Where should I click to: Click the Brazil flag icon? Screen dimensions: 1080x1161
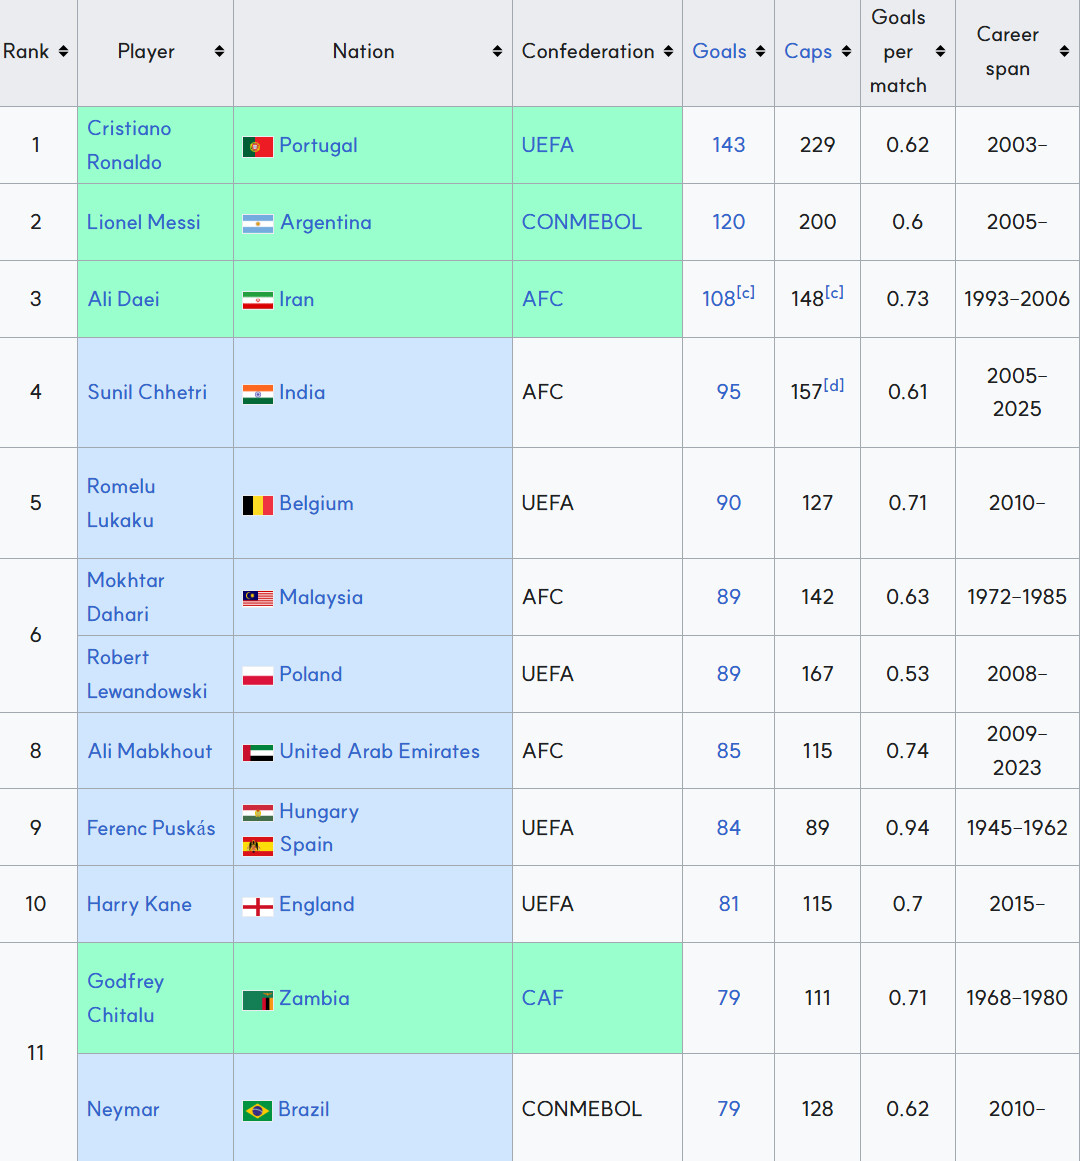(257, 1111)
